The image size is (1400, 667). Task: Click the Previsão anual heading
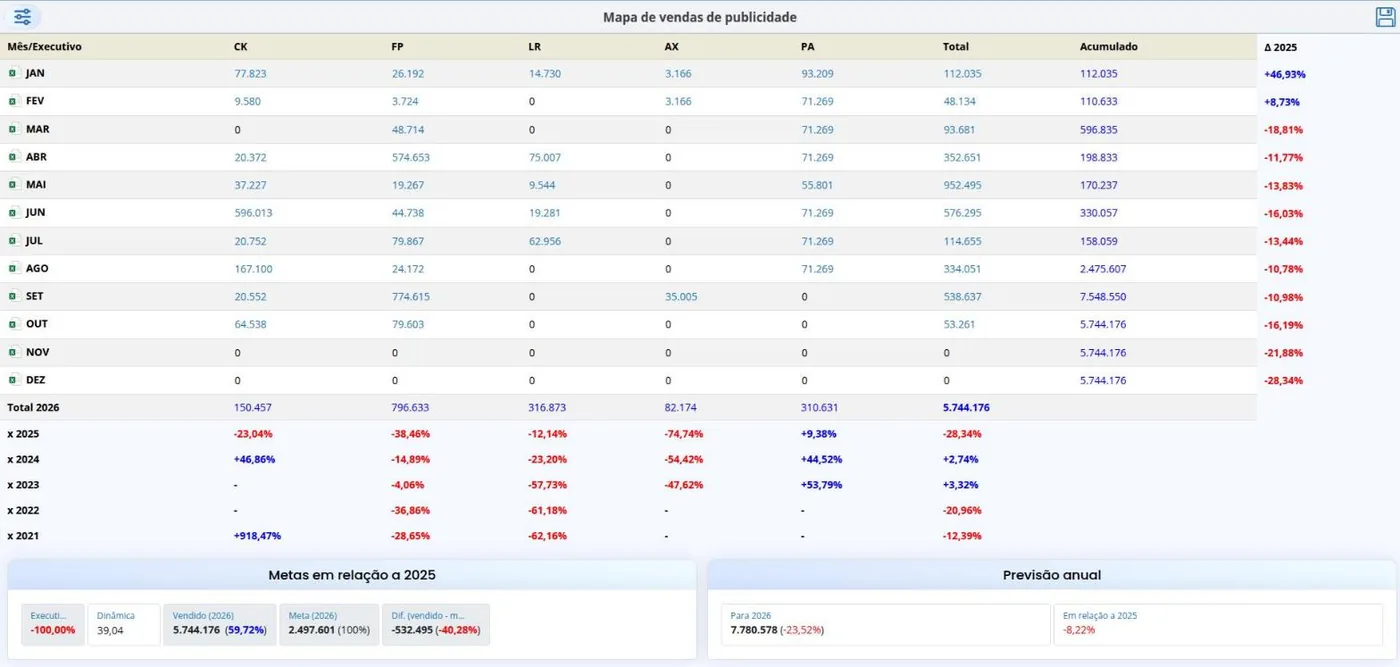[x=1052, y=575]
